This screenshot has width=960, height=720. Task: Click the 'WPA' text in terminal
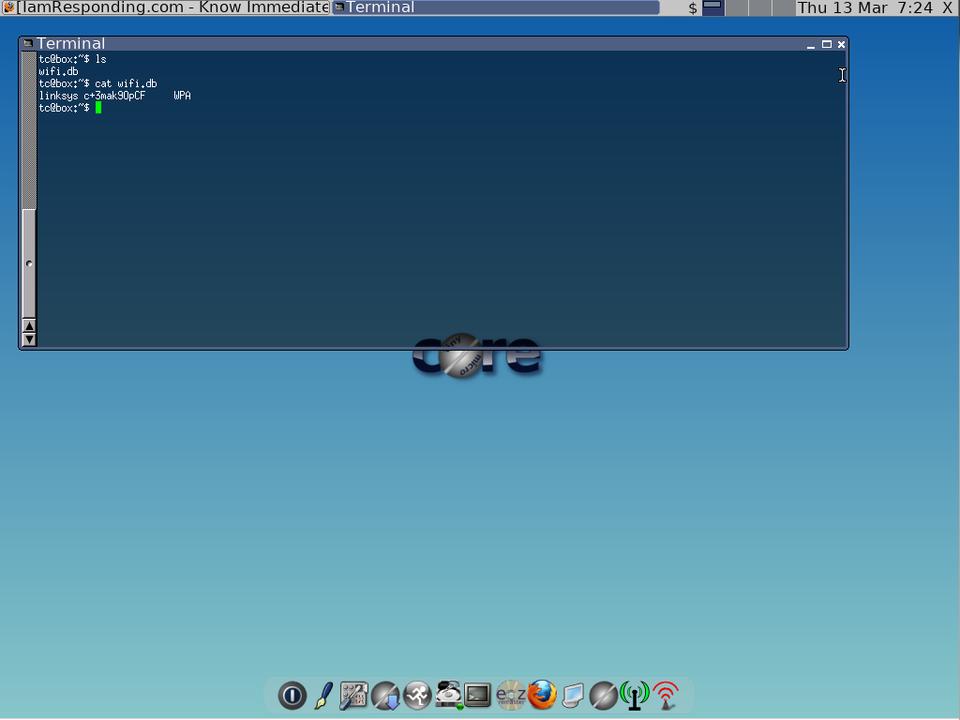pyautogui.click(x=182, y=96)
